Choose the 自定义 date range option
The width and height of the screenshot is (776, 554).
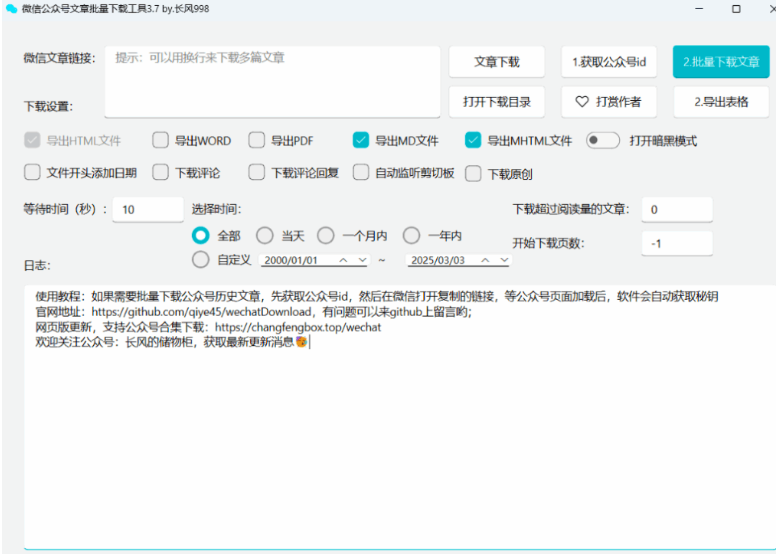point(200,260)
